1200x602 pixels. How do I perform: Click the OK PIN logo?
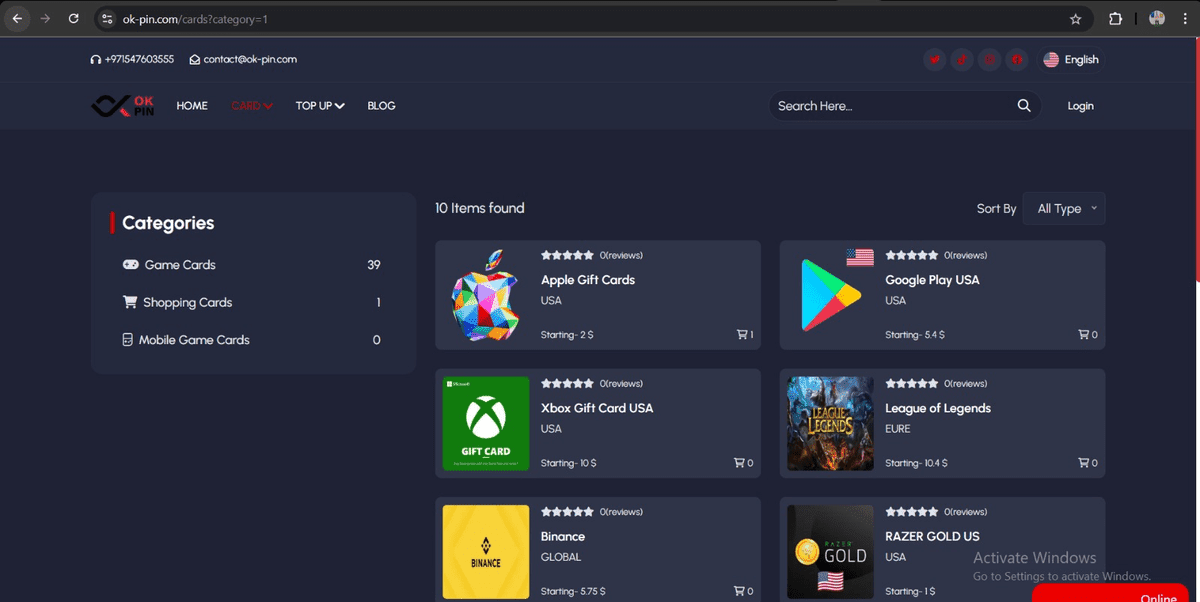tap(123, 106)
